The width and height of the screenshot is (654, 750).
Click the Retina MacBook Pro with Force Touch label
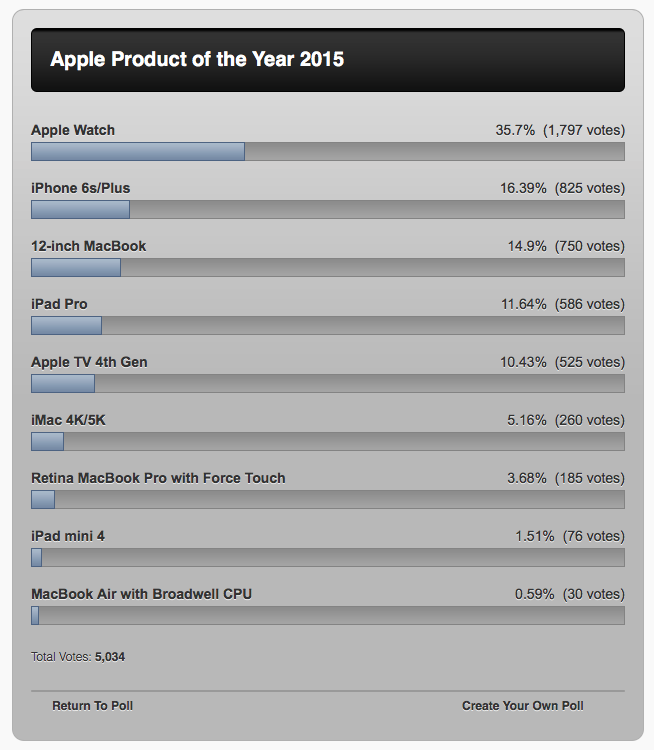pyautogui.click(x=158, y=478)
